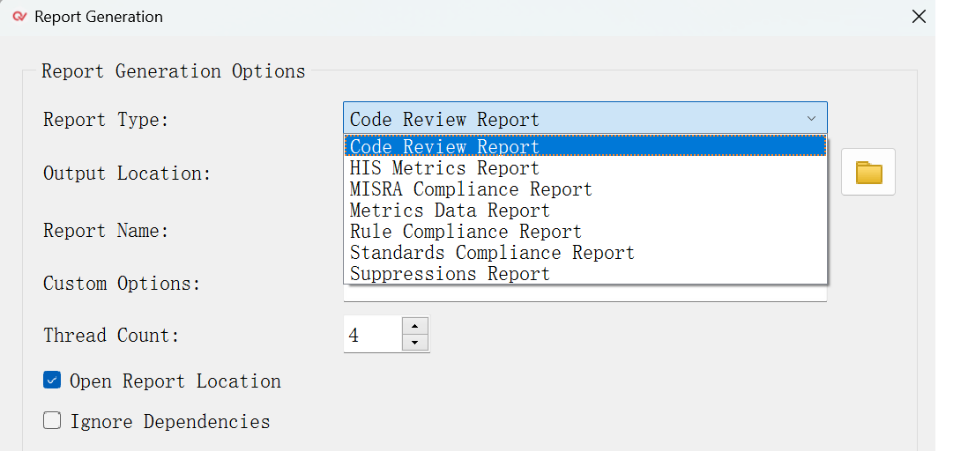
Task: Choose Rule Compliance Report entry
Action: pos(465,232)
